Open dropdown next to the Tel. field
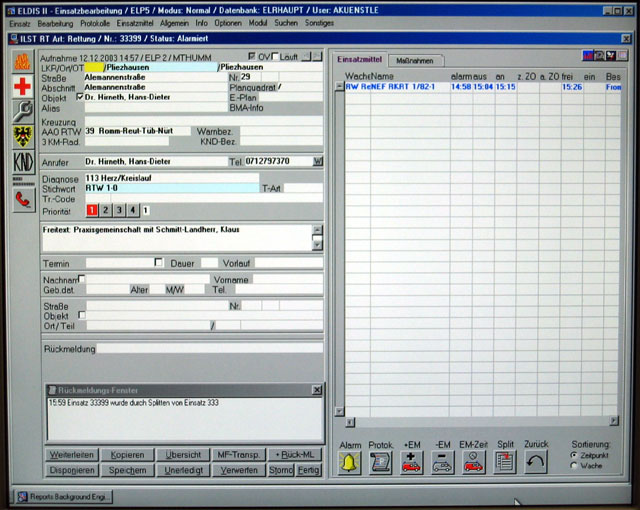 point(318,160)
